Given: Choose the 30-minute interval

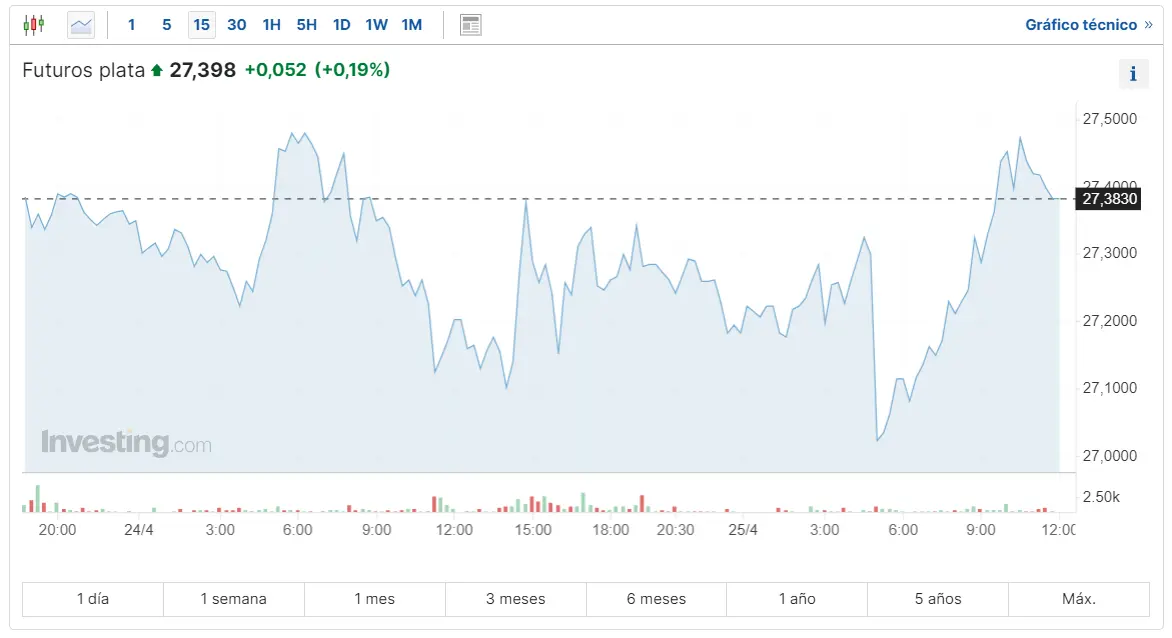Looking at the screenshot, I should coord(236,25).
